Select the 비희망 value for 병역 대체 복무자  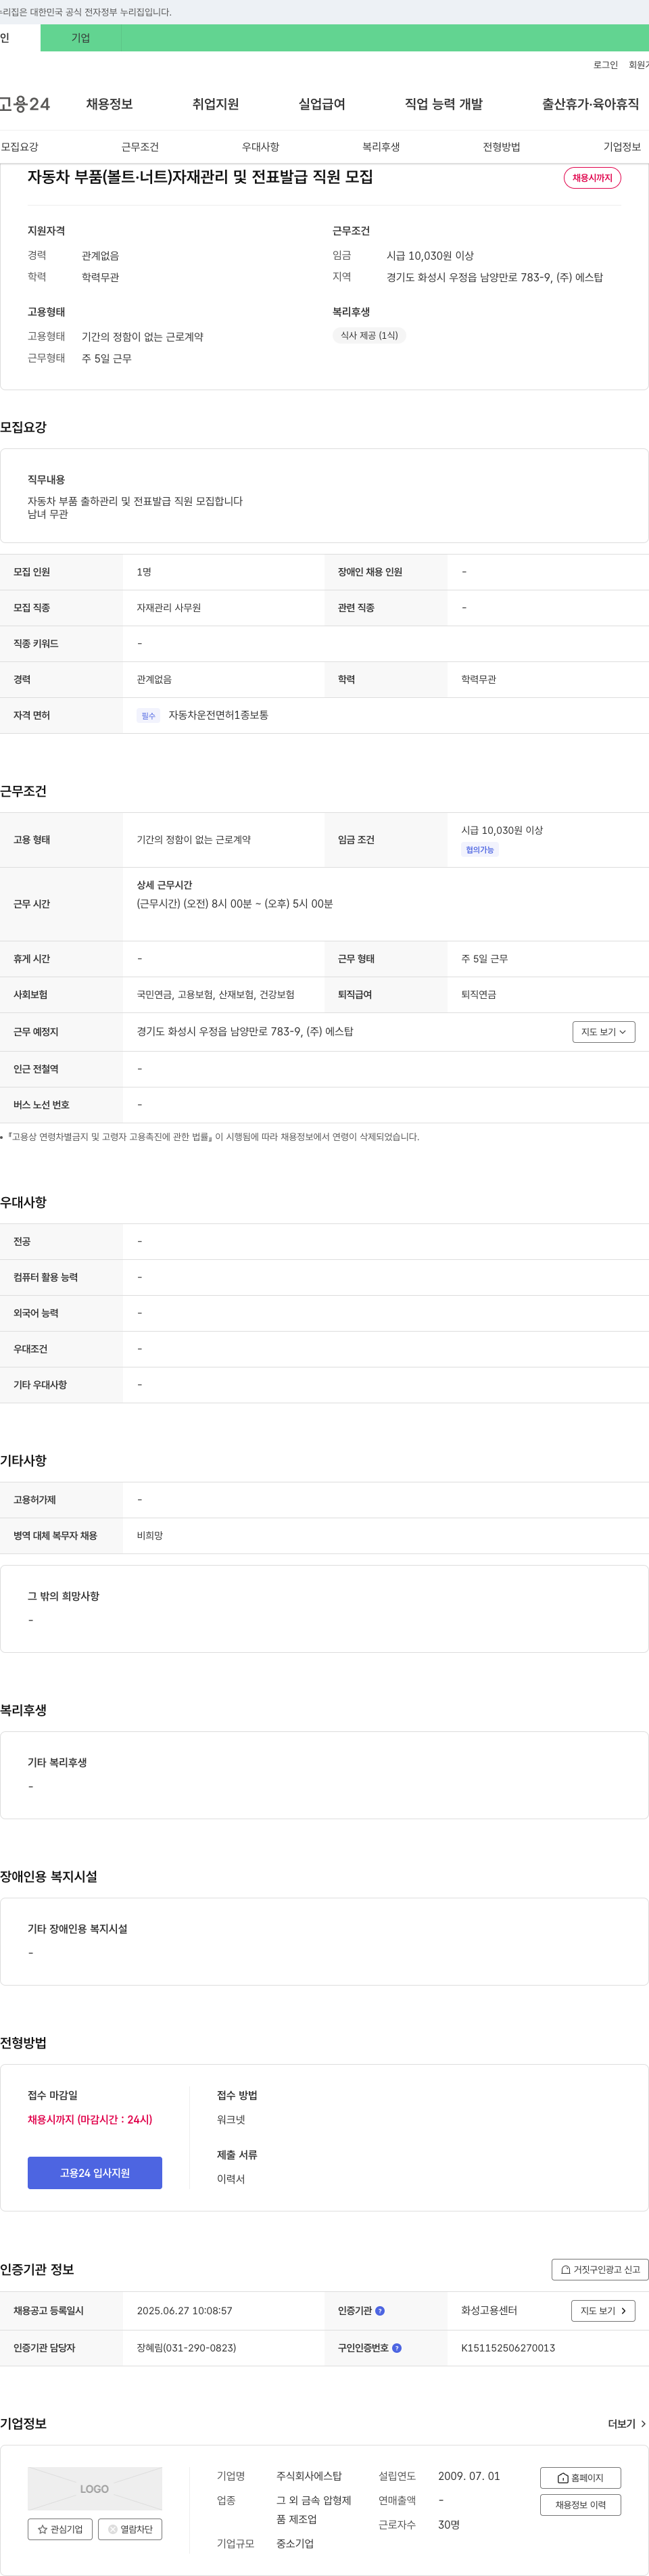[x=150, y=1536]
